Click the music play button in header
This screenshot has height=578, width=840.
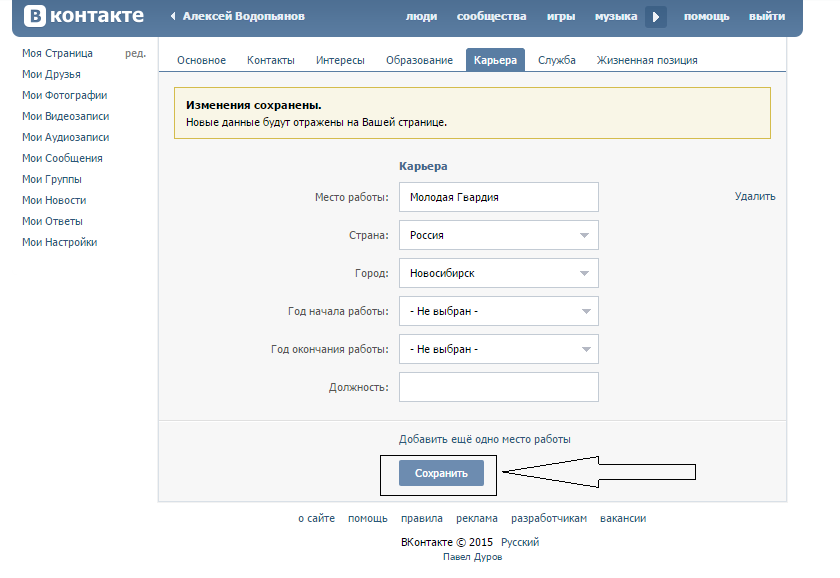point(656,17)
